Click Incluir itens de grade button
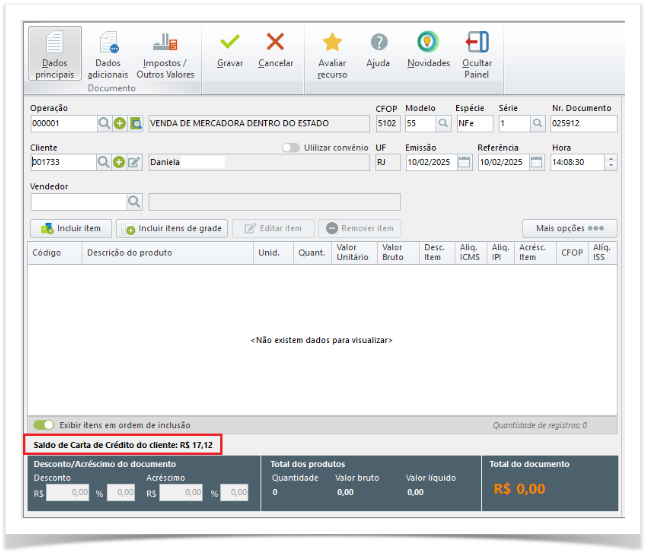649x553 pixels. [172, 228]
